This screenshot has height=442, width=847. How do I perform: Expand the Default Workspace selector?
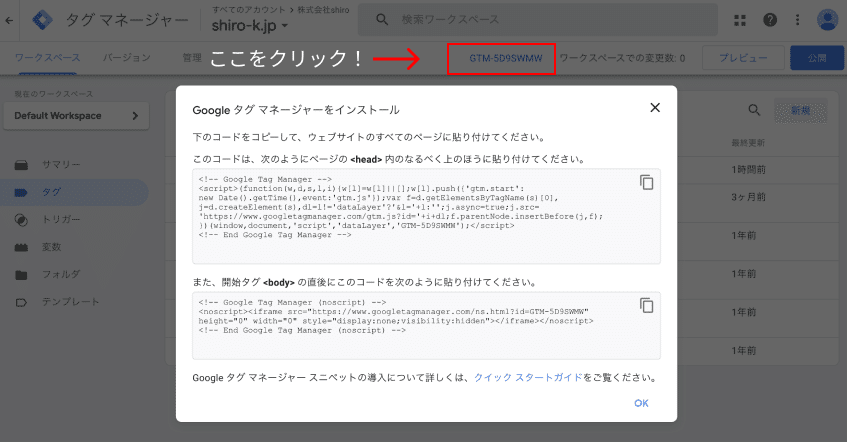(x=76, y=116)
